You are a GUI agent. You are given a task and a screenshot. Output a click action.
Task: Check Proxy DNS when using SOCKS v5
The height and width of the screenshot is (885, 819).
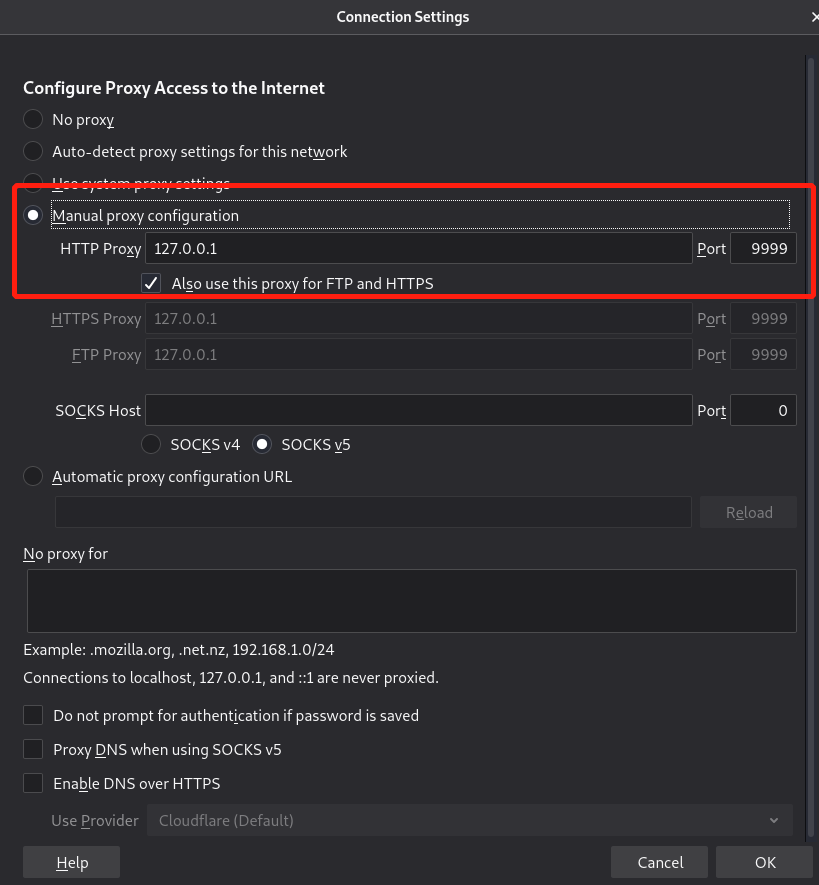(34, 749)
